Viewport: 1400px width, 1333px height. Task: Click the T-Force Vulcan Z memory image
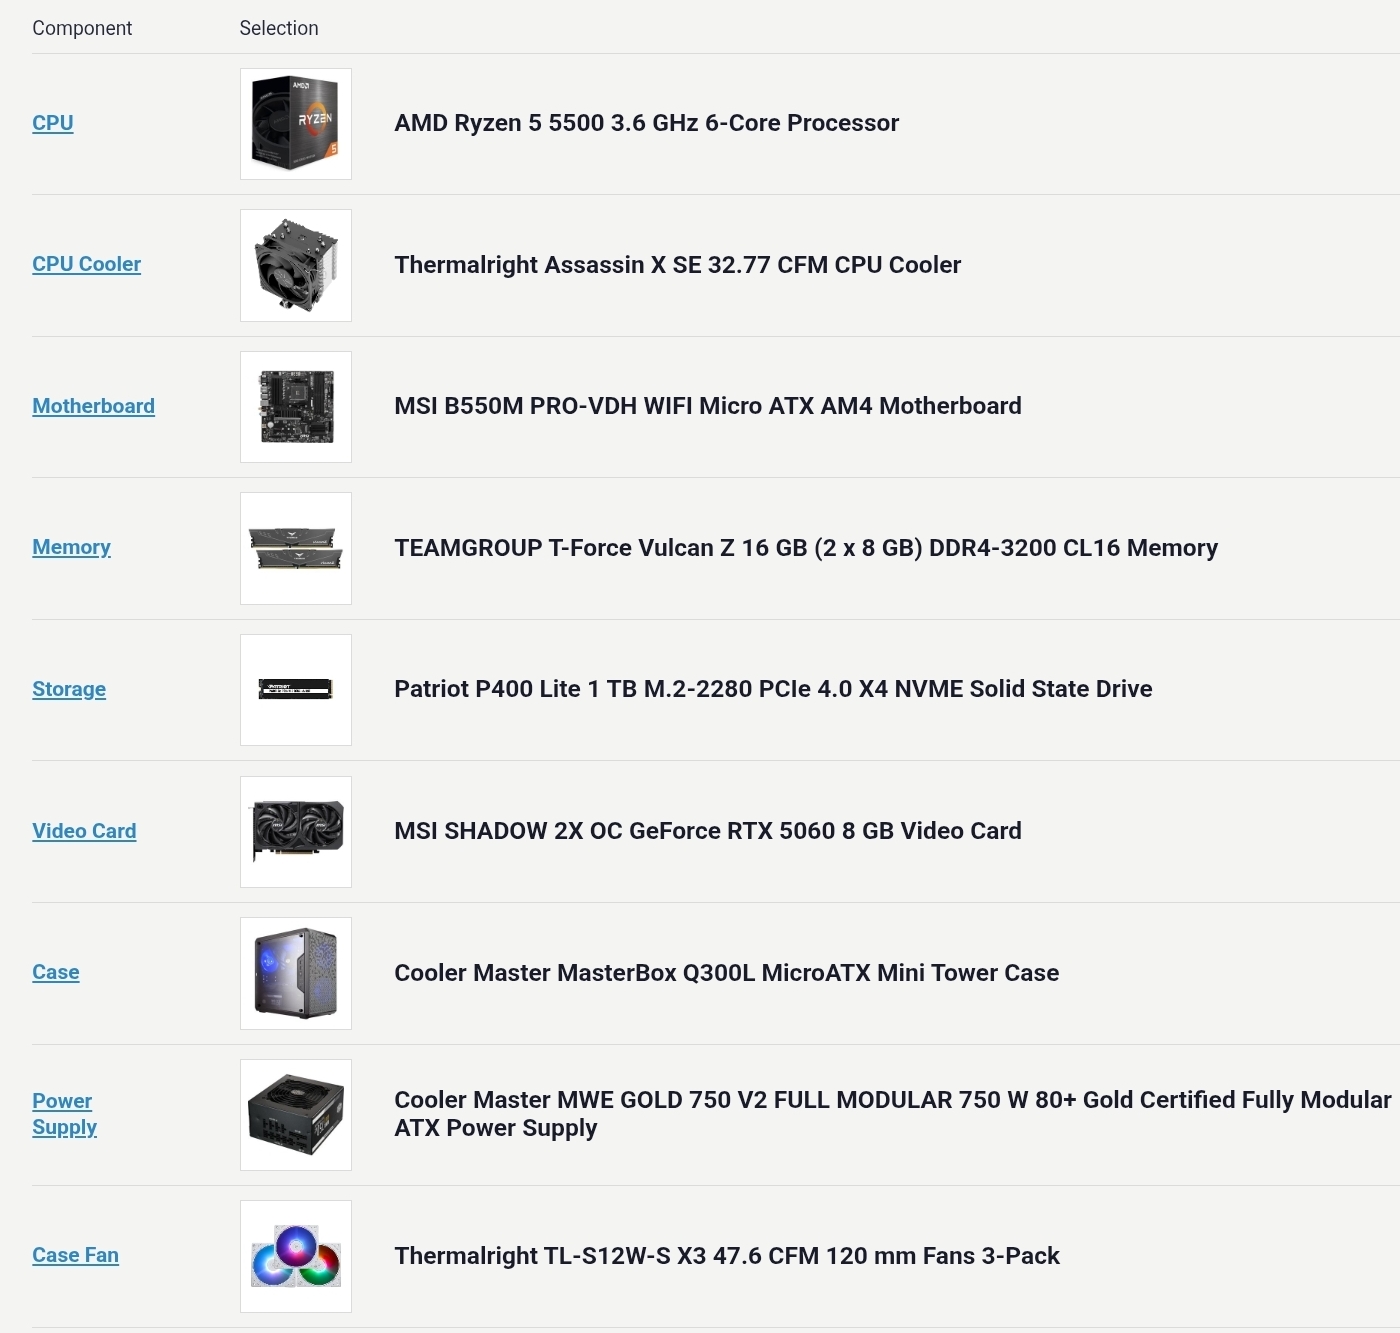point(296,548)
